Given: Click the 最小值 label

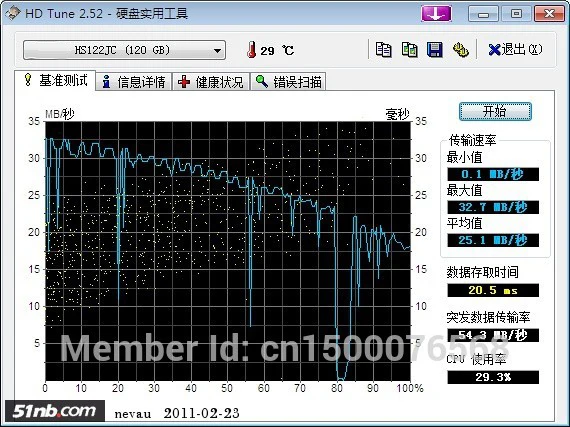Looking at the screenshot, I should click(x=465, y=158).
